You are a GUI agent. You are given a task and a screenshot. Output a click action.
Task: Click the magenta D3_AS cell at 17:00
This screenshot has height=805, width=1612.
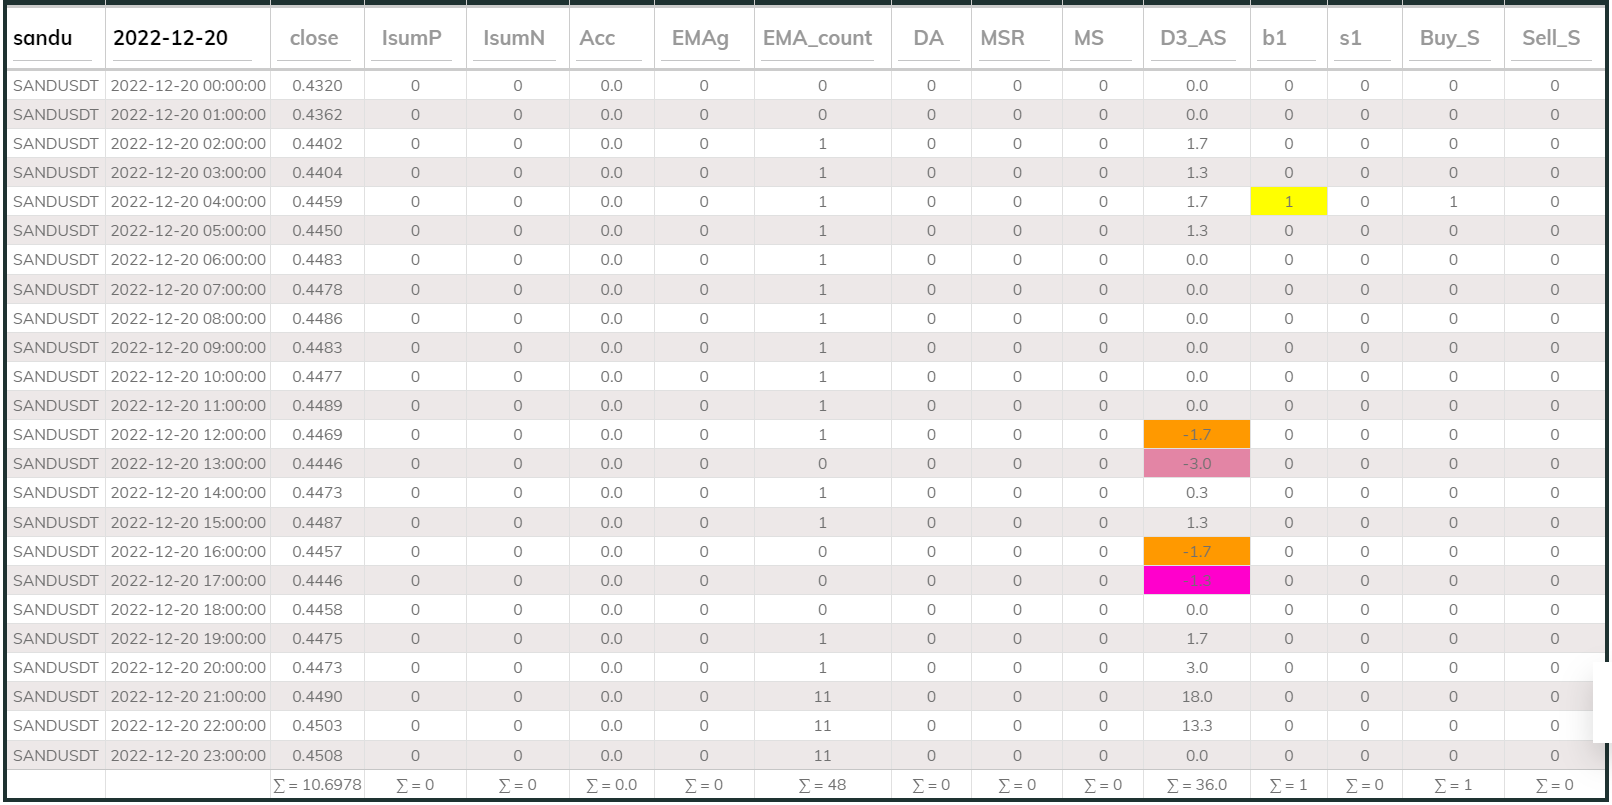click(x=1196, y=581)
